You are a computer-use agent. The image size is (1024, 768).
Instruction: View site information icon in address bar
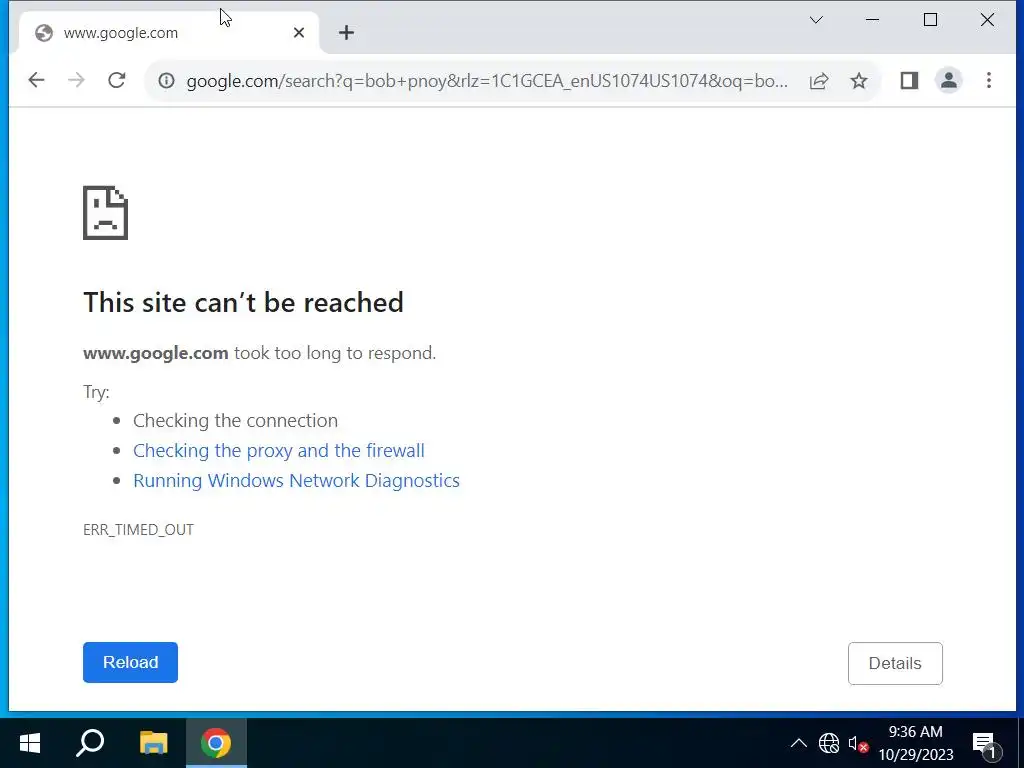(x=167, y=80)
